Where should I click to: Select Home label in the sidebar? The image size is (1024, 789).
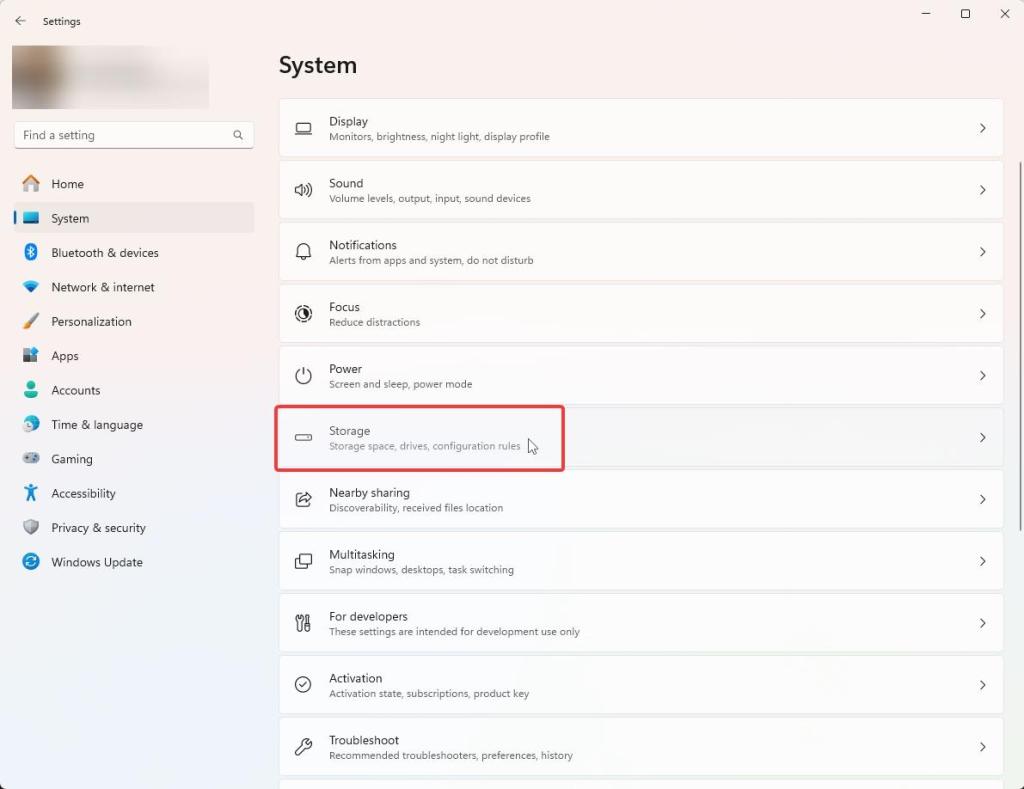pos(67,184)
